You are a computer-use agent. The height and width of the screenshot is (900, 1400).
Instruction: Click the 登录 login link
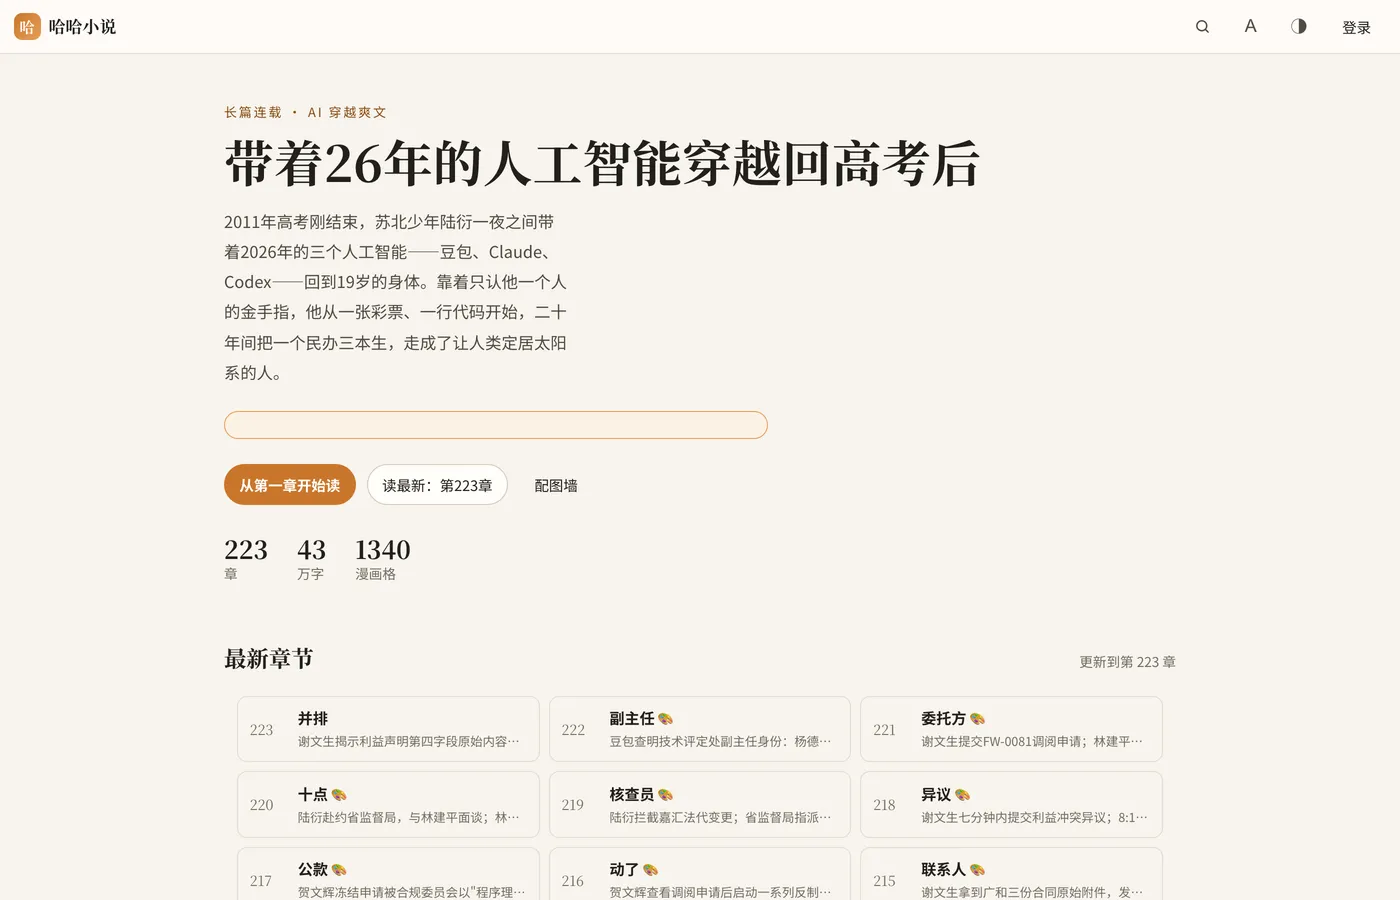(1356, 28)
